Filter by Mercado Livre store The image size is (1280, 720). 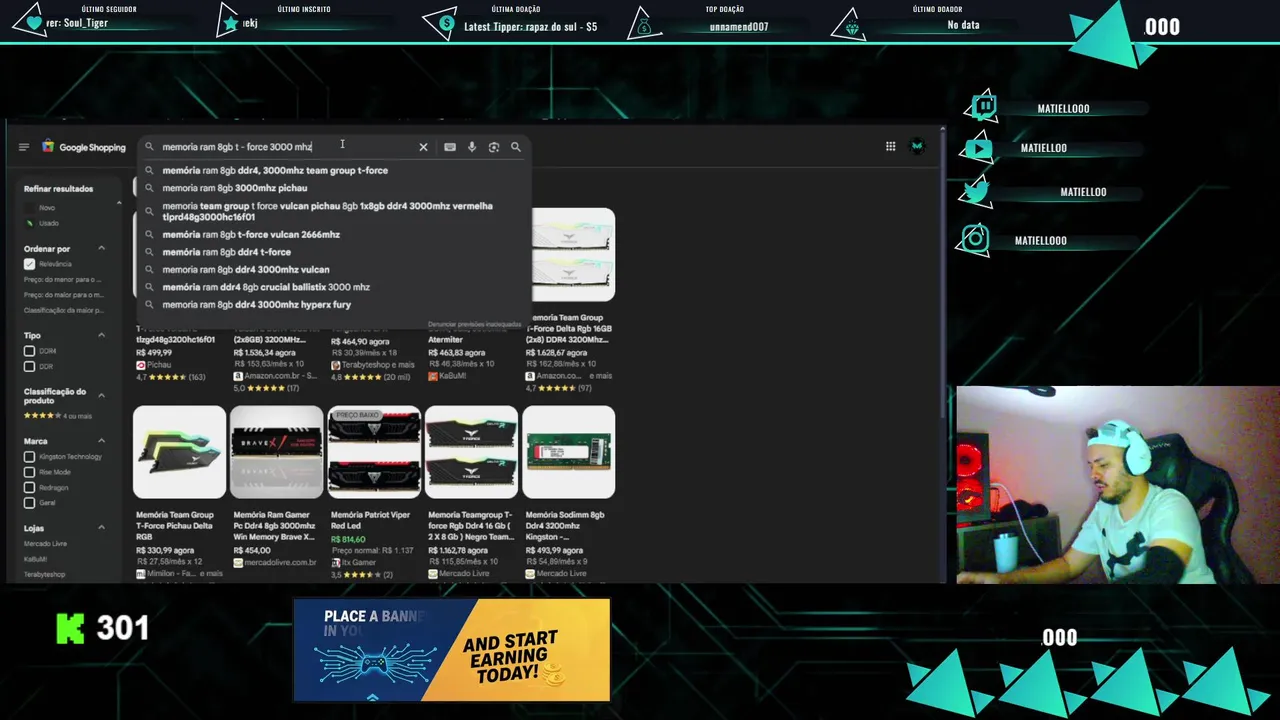coord(45,544)
